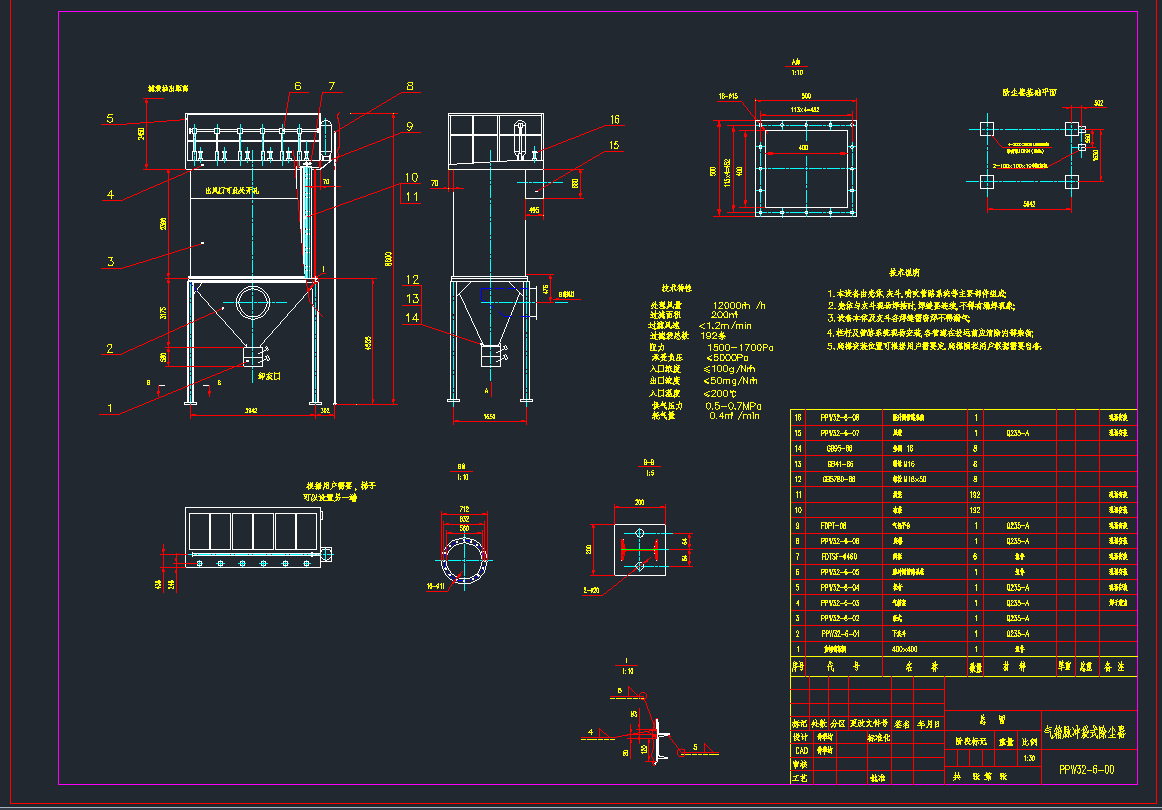Select balloon callout number 16 near top view
The width and height of the screenshot is (1162, 810).
tap(617, 118)
